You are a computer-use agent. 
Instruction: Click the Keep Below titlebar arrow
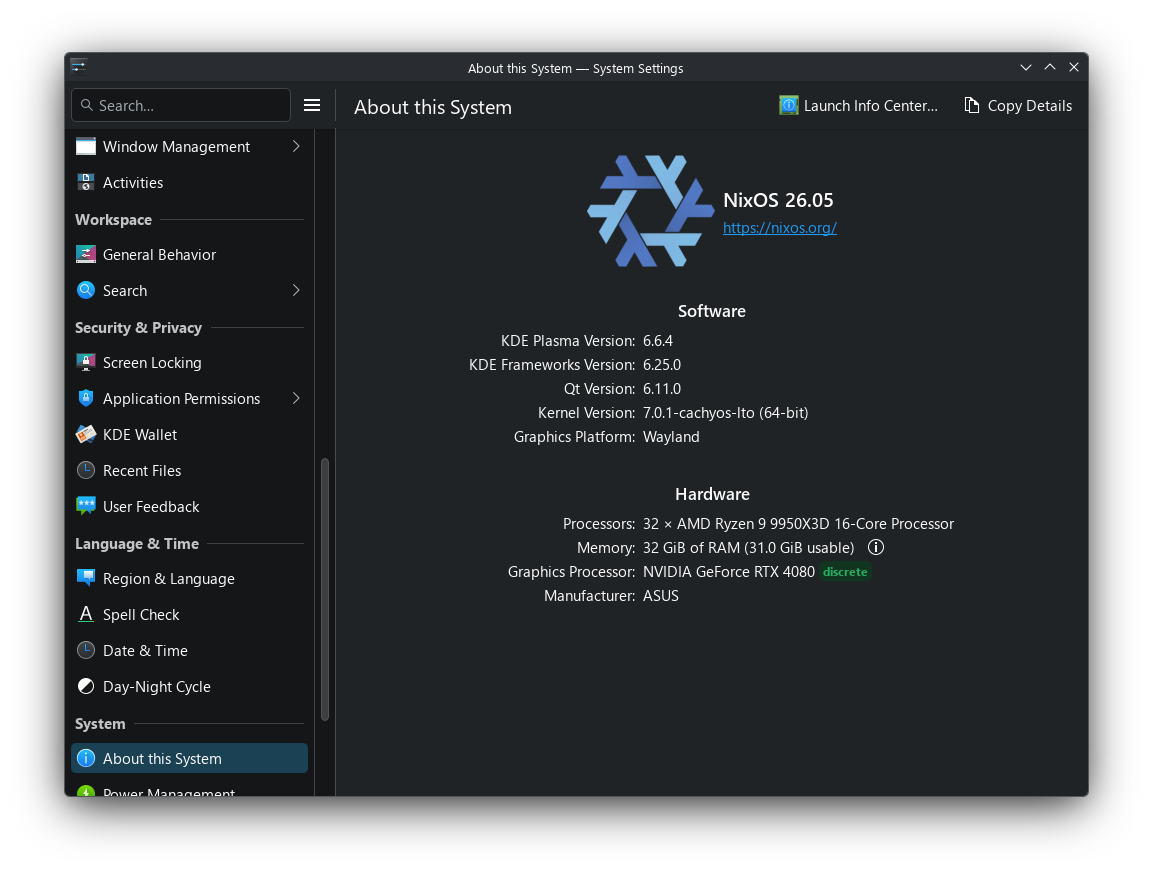[x=1026, y=67]
